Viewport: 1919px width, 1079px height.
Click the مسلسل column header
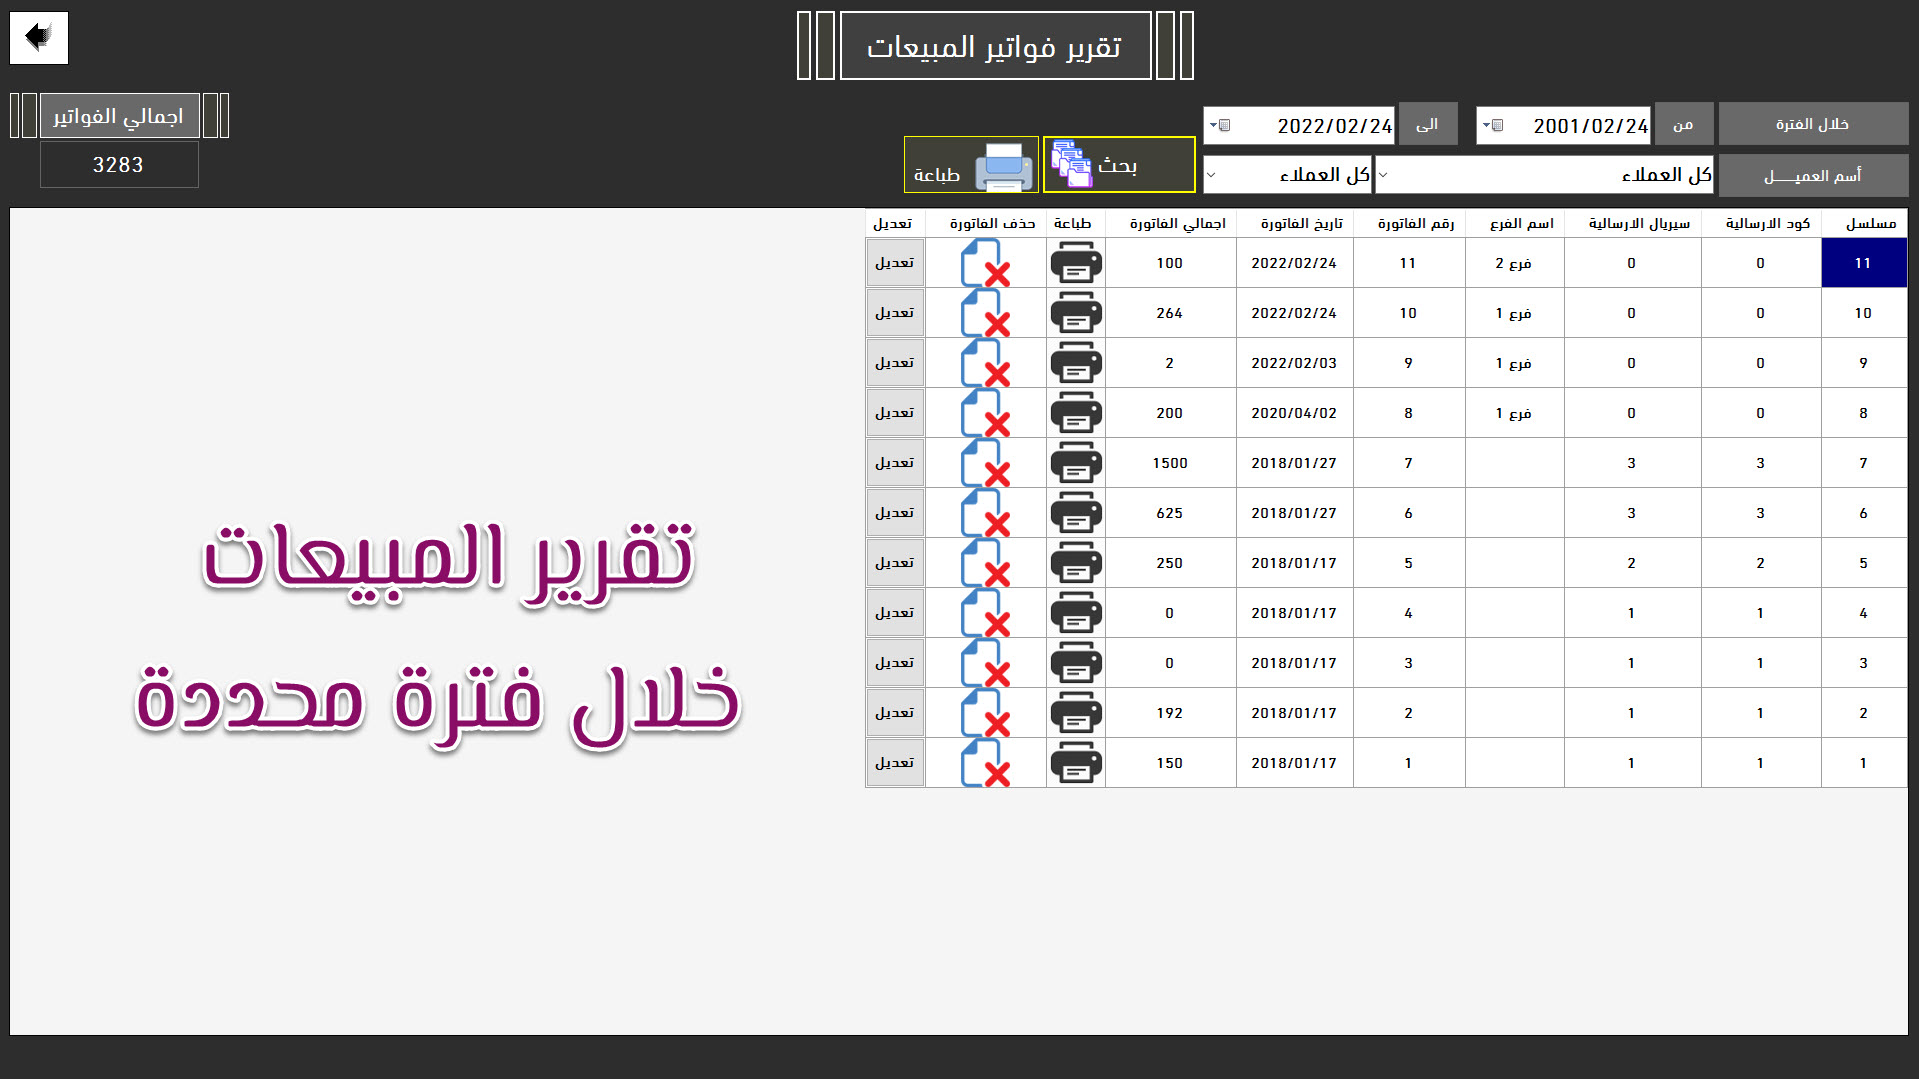(1865, 223)
